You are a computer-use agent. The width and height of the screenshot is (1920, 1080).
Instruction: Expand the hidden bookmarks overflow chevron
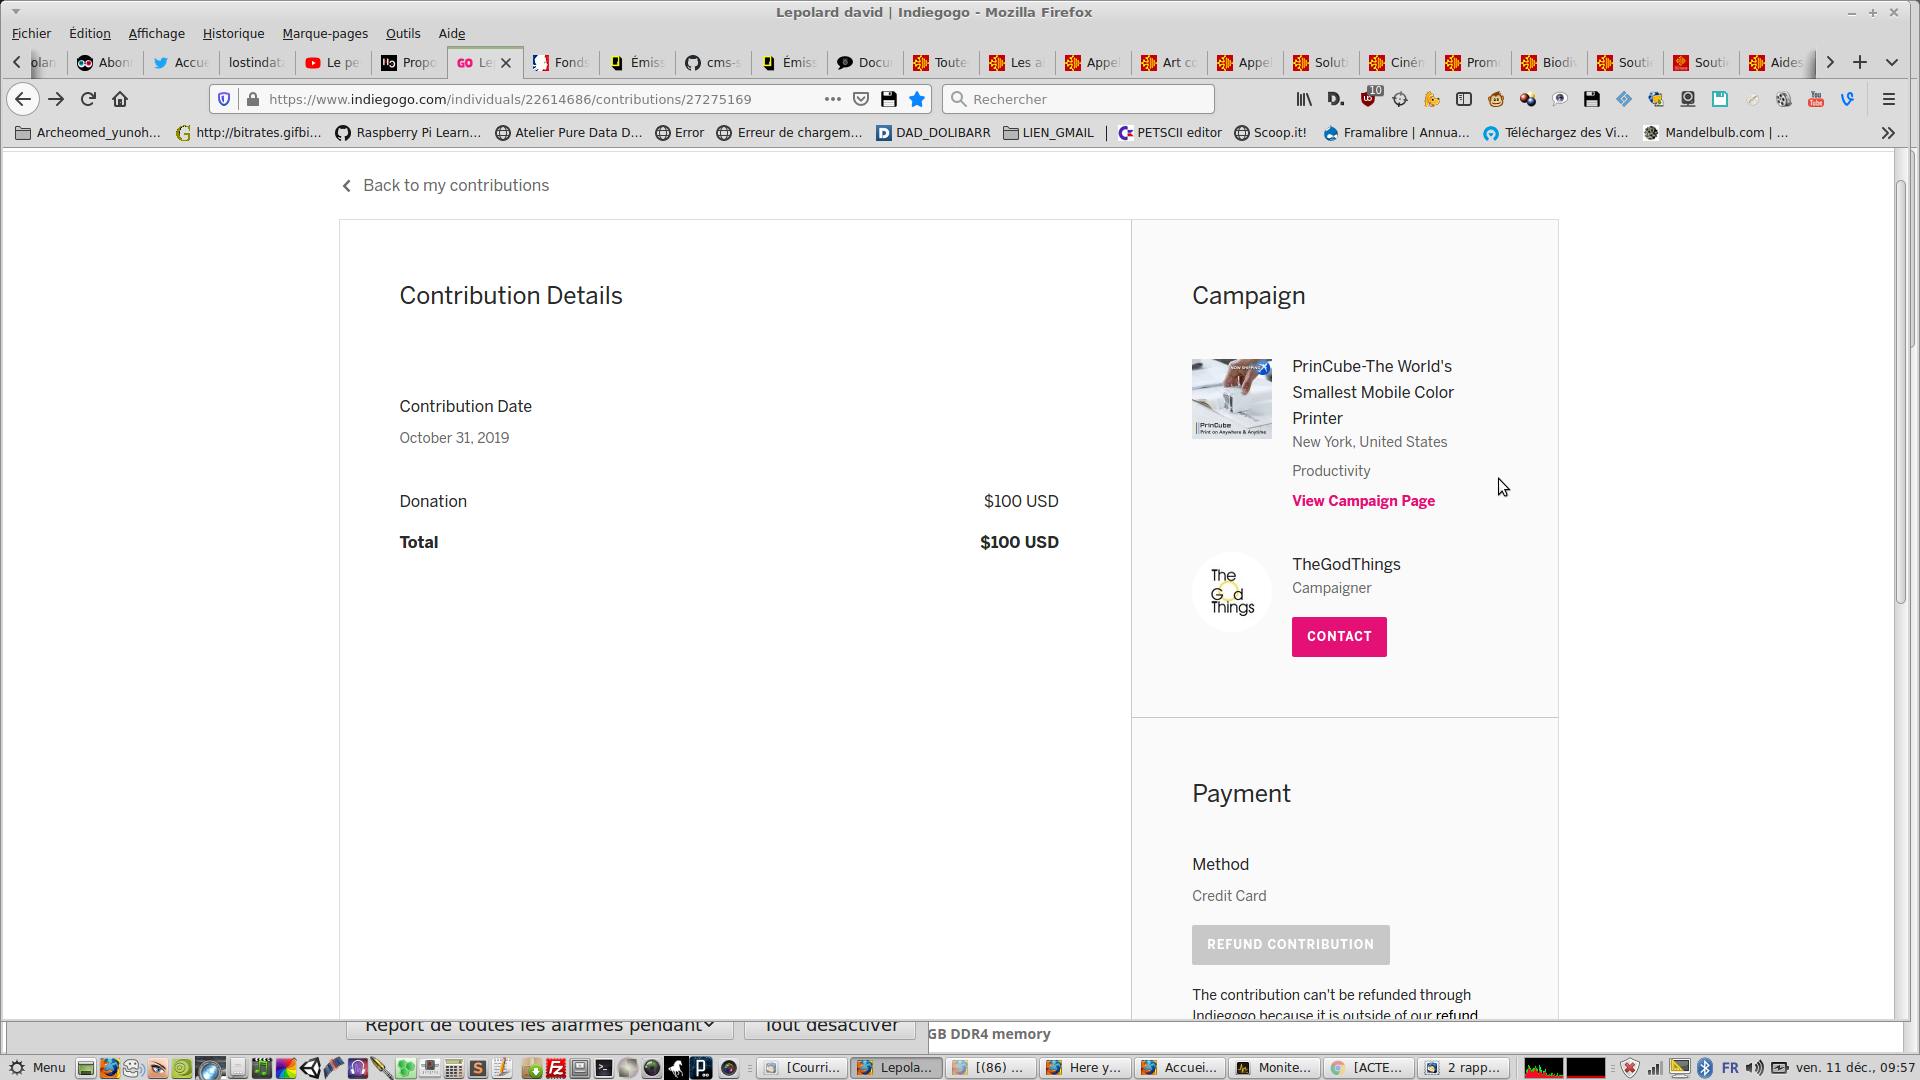[x=1888, y=133]
